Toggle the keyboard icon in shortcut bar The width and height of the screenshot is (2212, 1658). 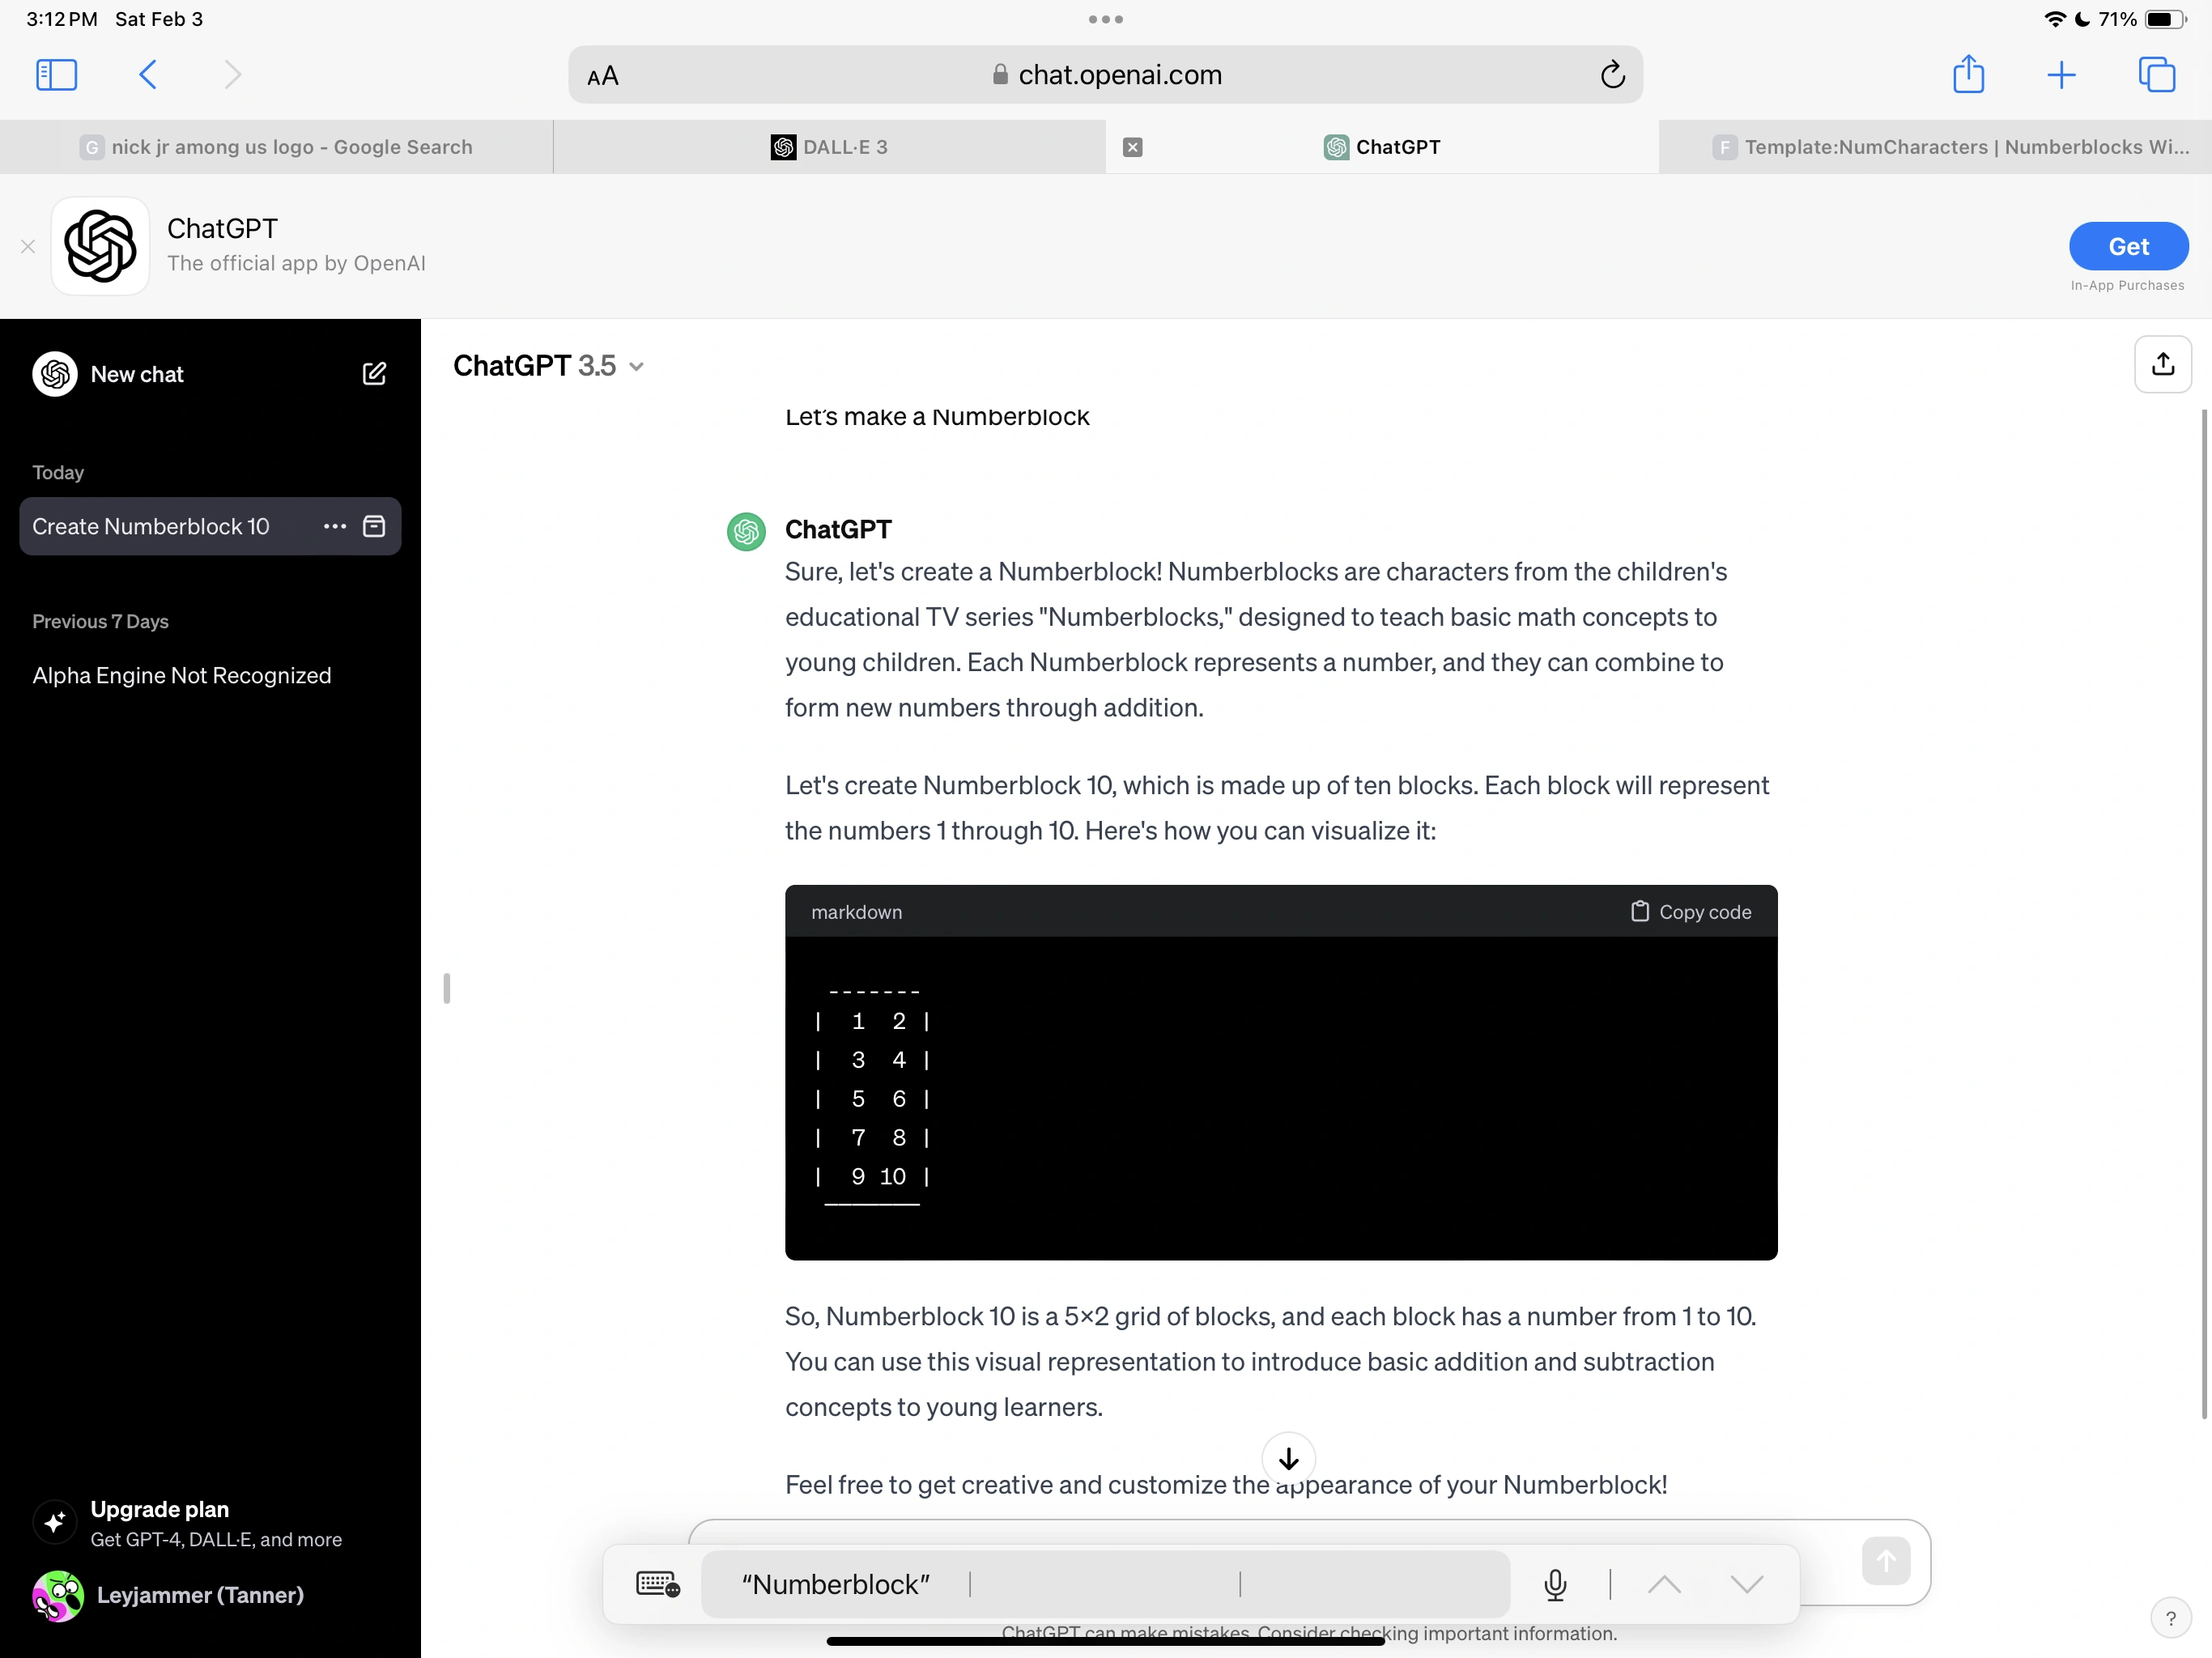coord(658,1584)
